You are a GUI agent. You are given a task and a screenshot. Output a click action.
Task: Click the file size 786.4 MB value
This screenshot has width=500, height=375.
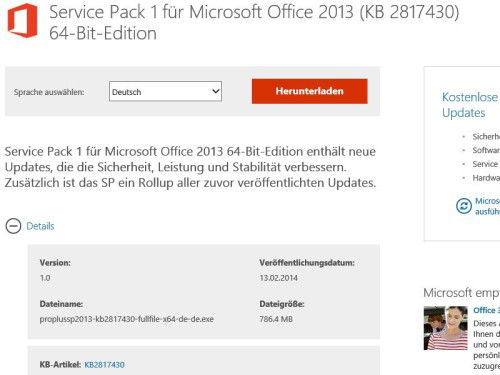[x=276, y=319]
